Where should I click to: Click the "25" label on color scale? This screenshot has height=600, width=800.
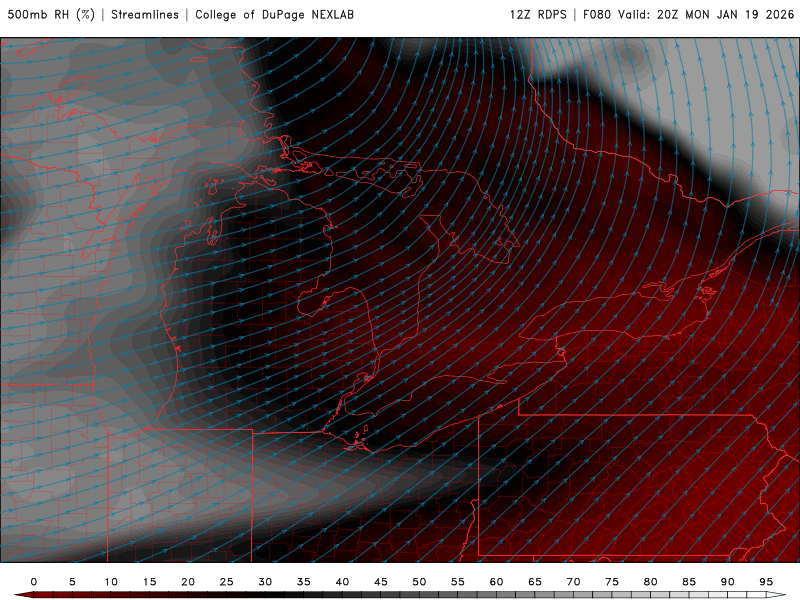227,582
